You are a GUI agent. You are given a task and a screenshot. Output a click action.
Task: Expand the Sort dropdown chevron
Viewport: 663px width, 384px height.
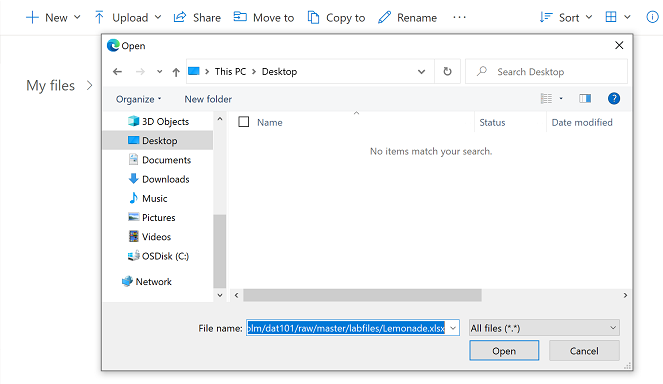[x=589, y=17]
